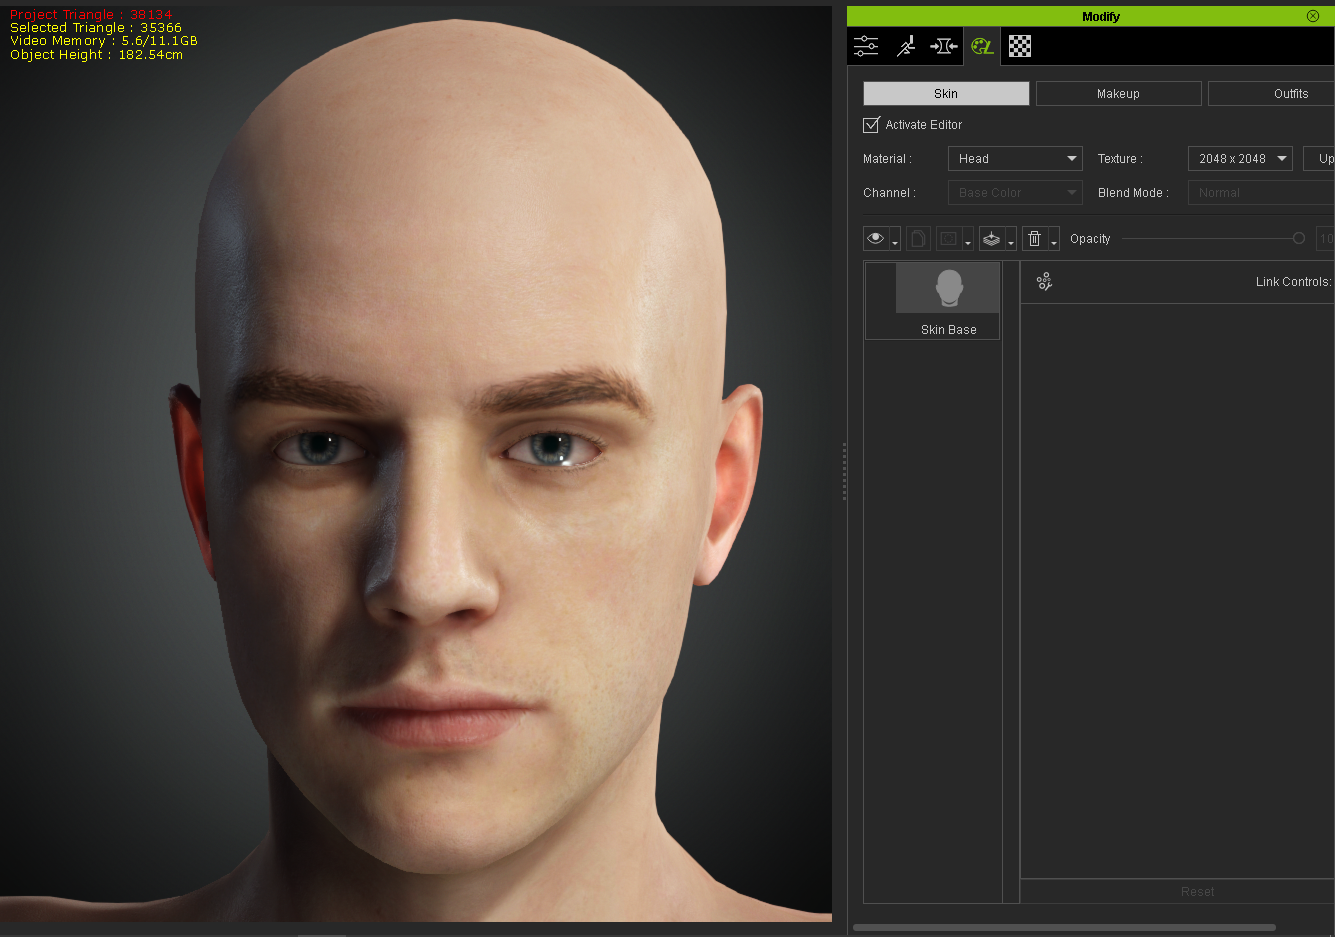Click the Link Controls label
1335x937 pixels.
1293,282
